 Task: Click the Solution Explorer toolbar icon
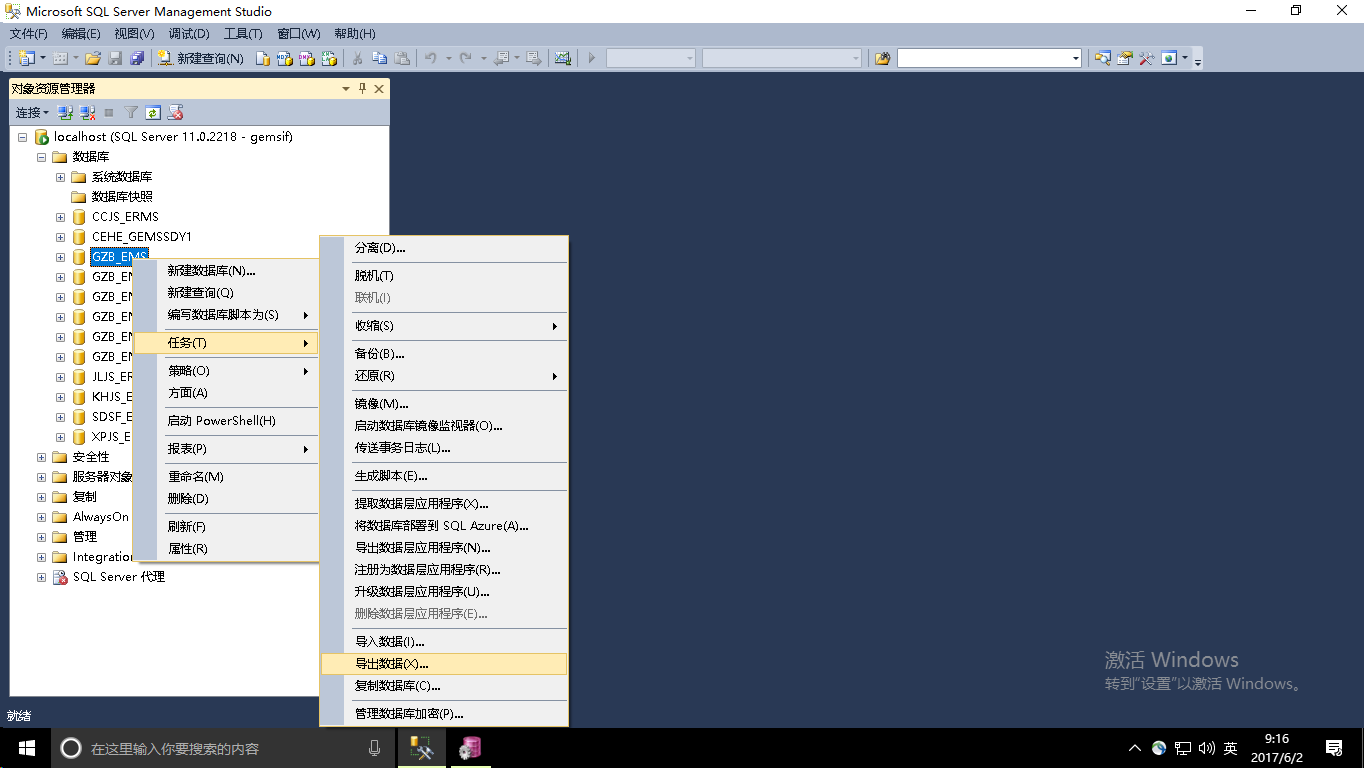[x=1103, y=58]
